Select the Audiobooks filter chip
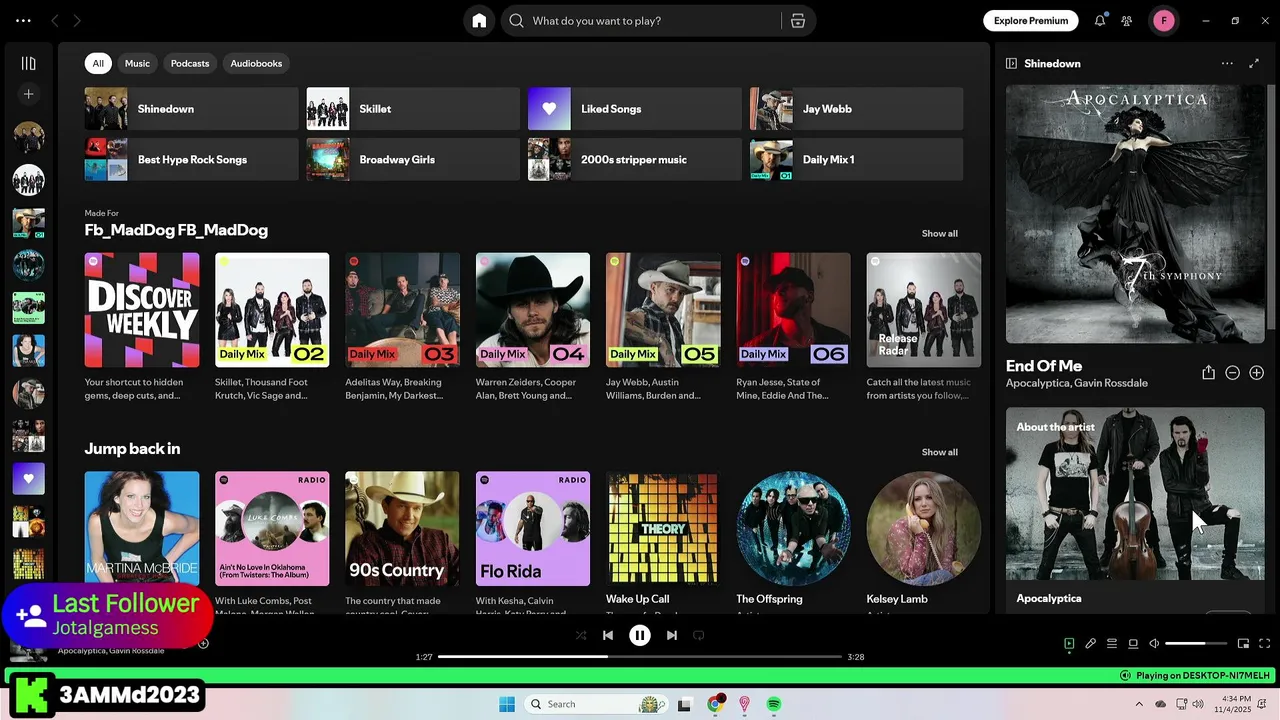Image resolution: width=1280 pixels, height=720 pixels. click(256, 63)
